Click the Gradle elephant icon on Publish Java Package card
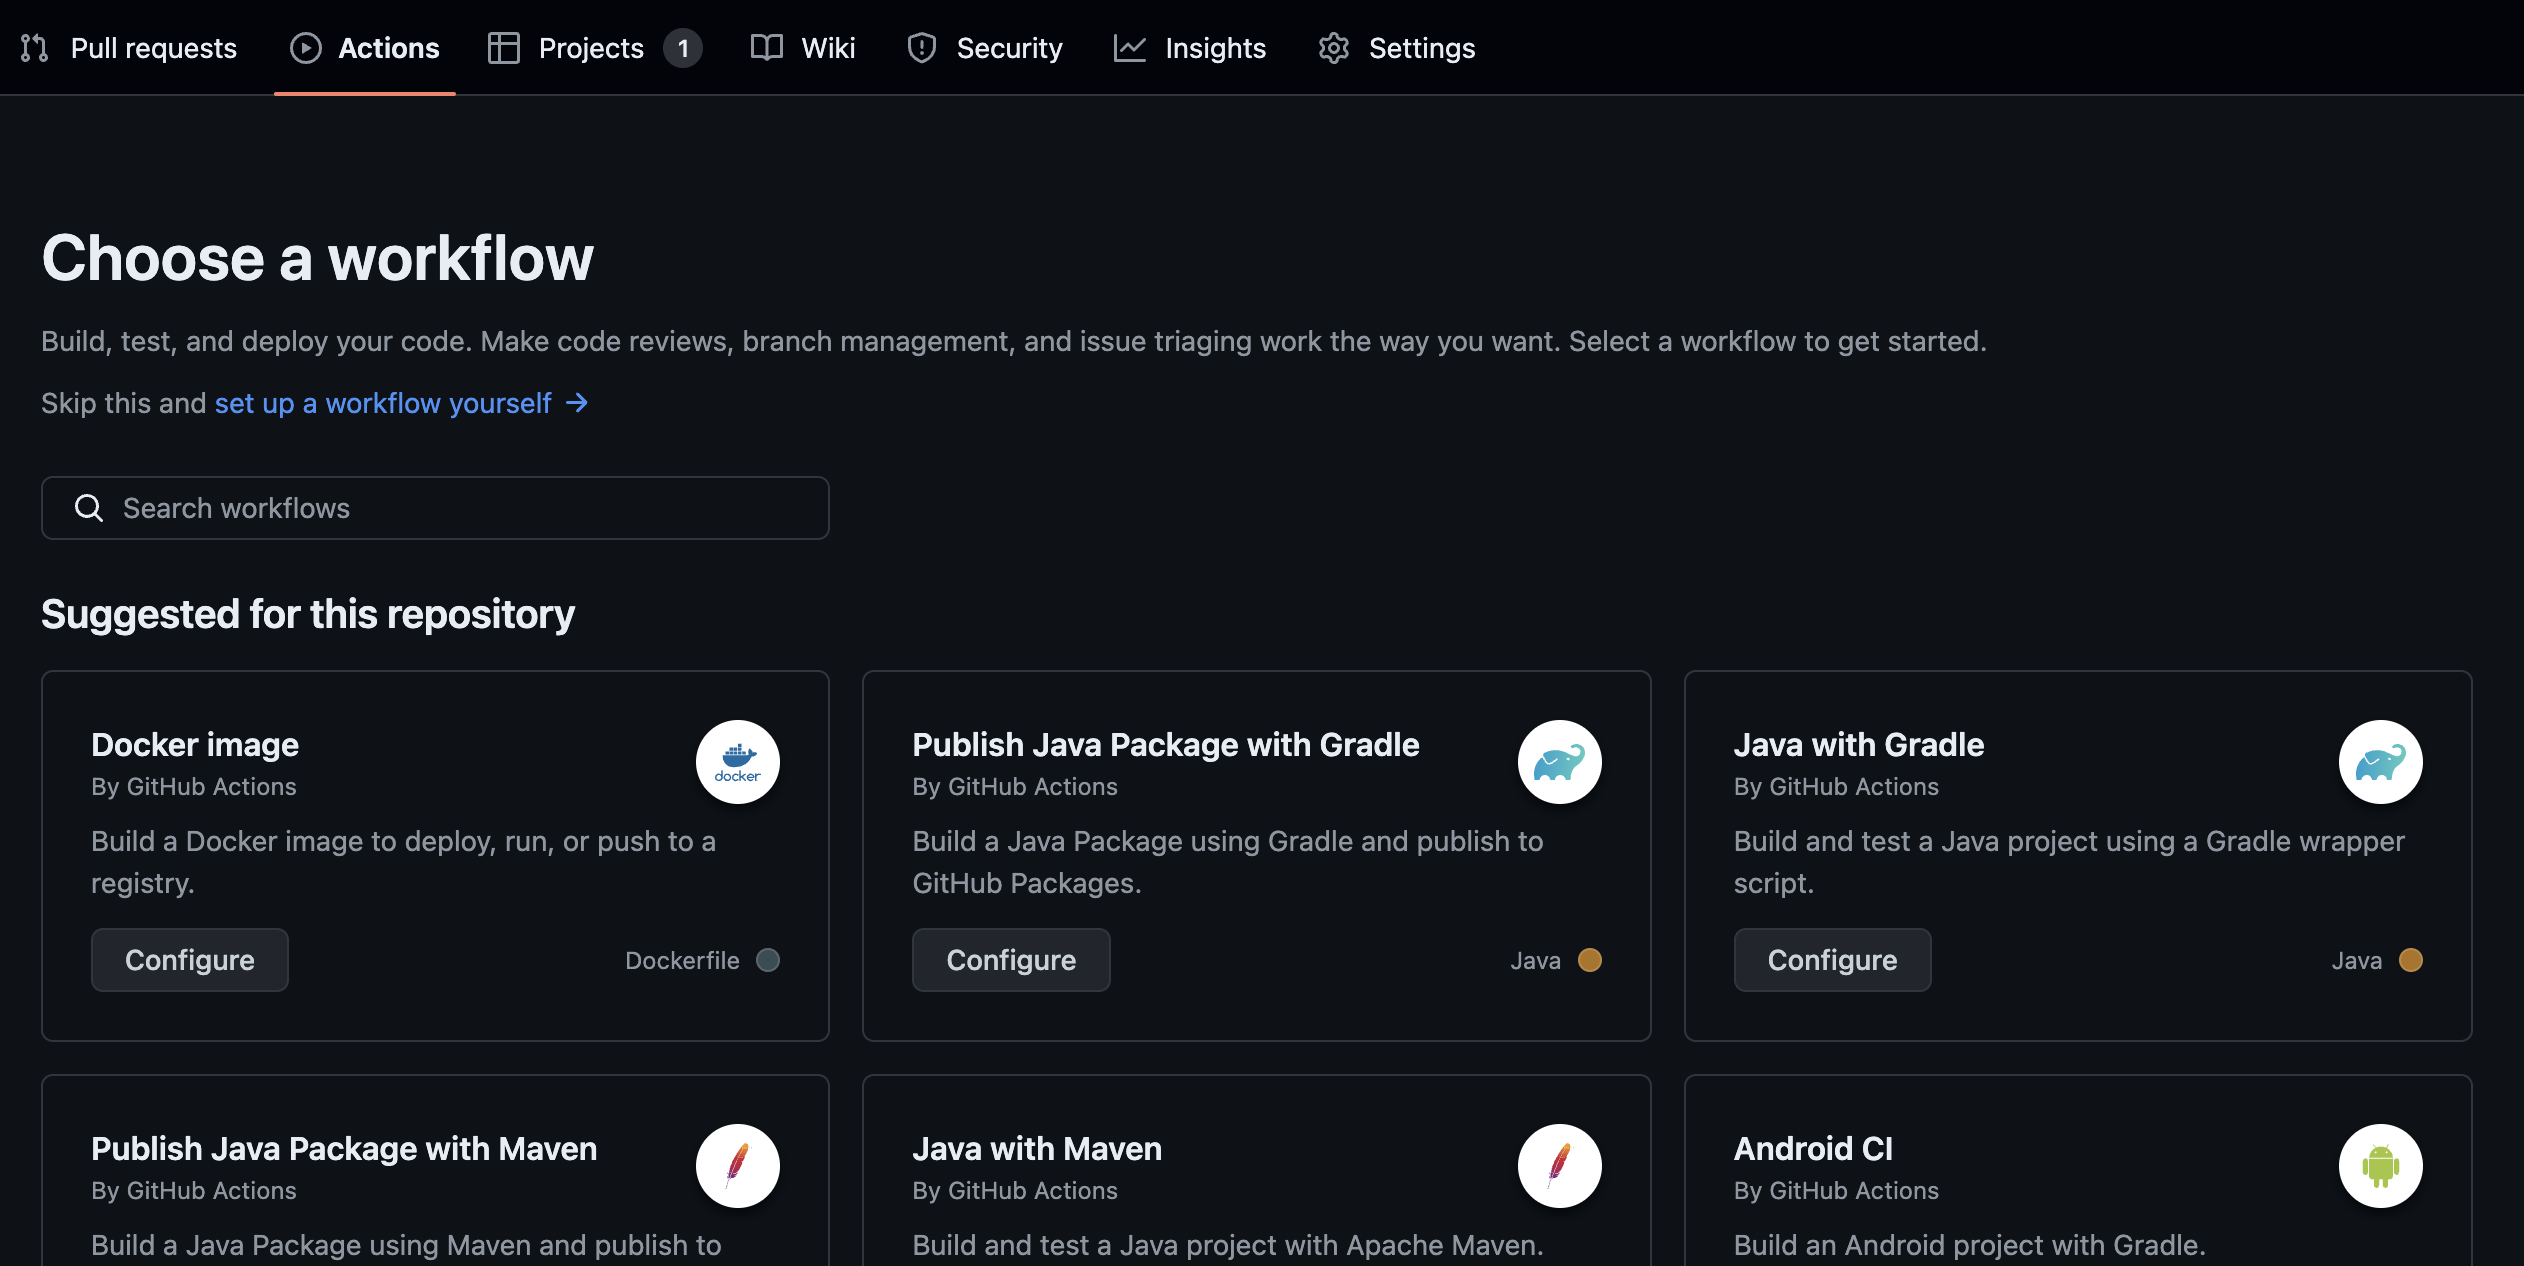2524x1266 pixels. pos(1560,762)
